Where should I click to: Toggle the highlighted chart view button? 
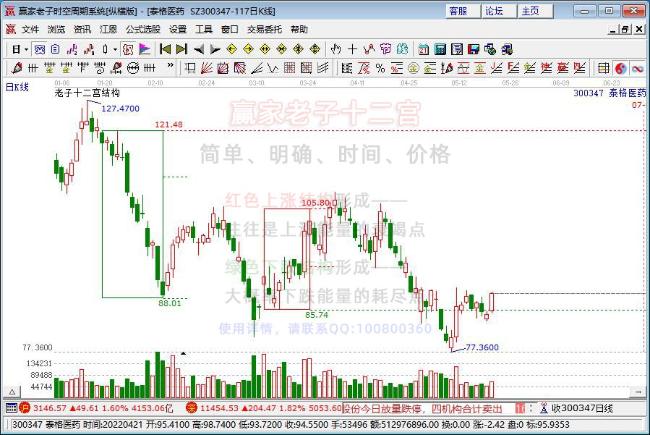[x=40, y=49]
